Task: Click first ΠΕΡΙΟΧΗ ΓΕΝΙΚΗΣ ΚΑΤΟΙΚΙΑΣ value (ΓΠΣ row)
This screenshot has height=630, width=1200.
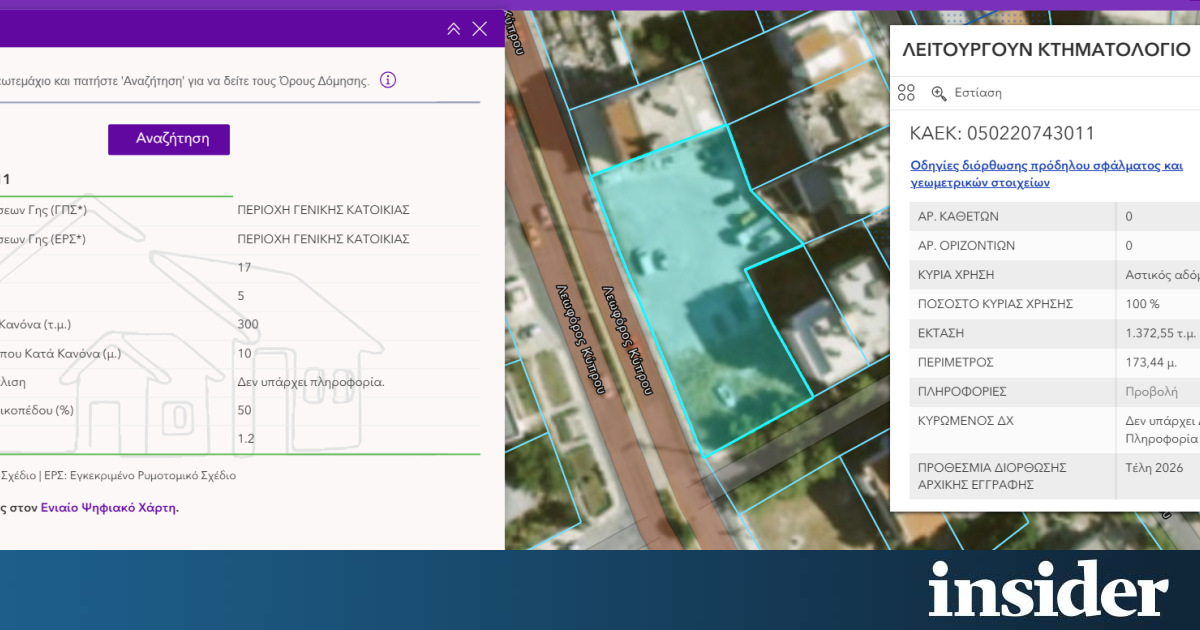Action: (323, 210)
